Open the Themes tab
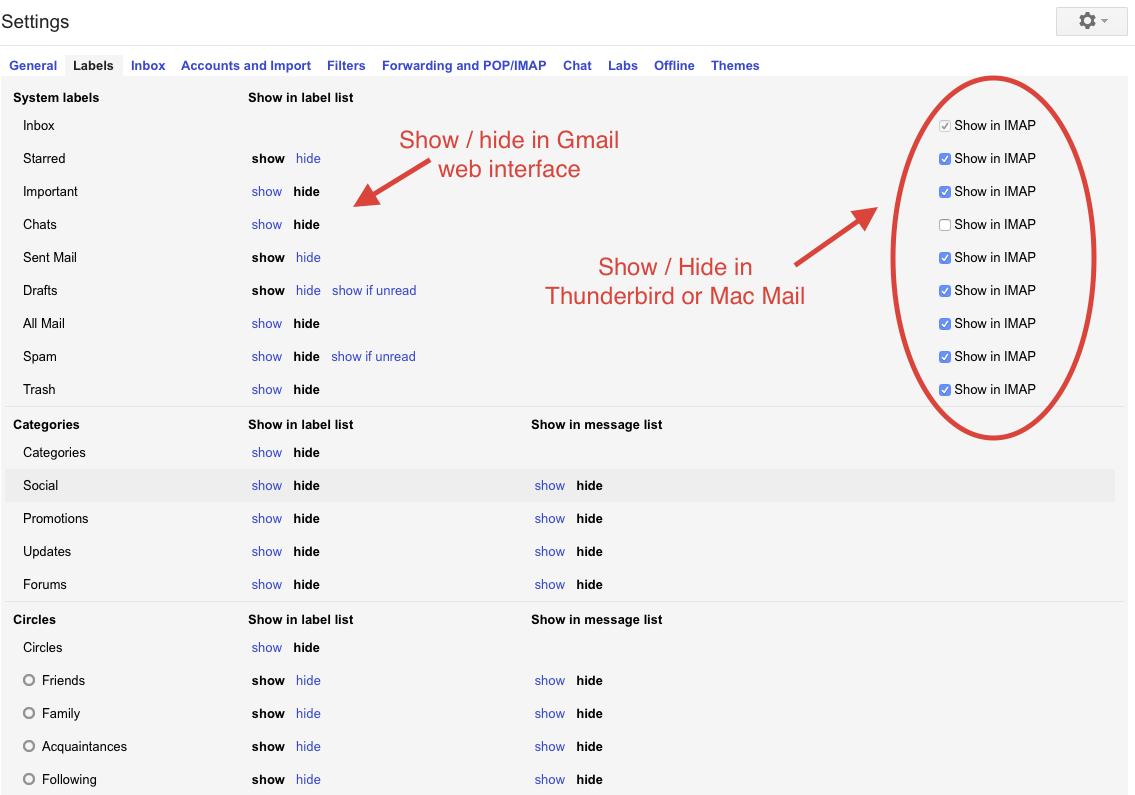 pyautogui.click(x=735, y=66)
